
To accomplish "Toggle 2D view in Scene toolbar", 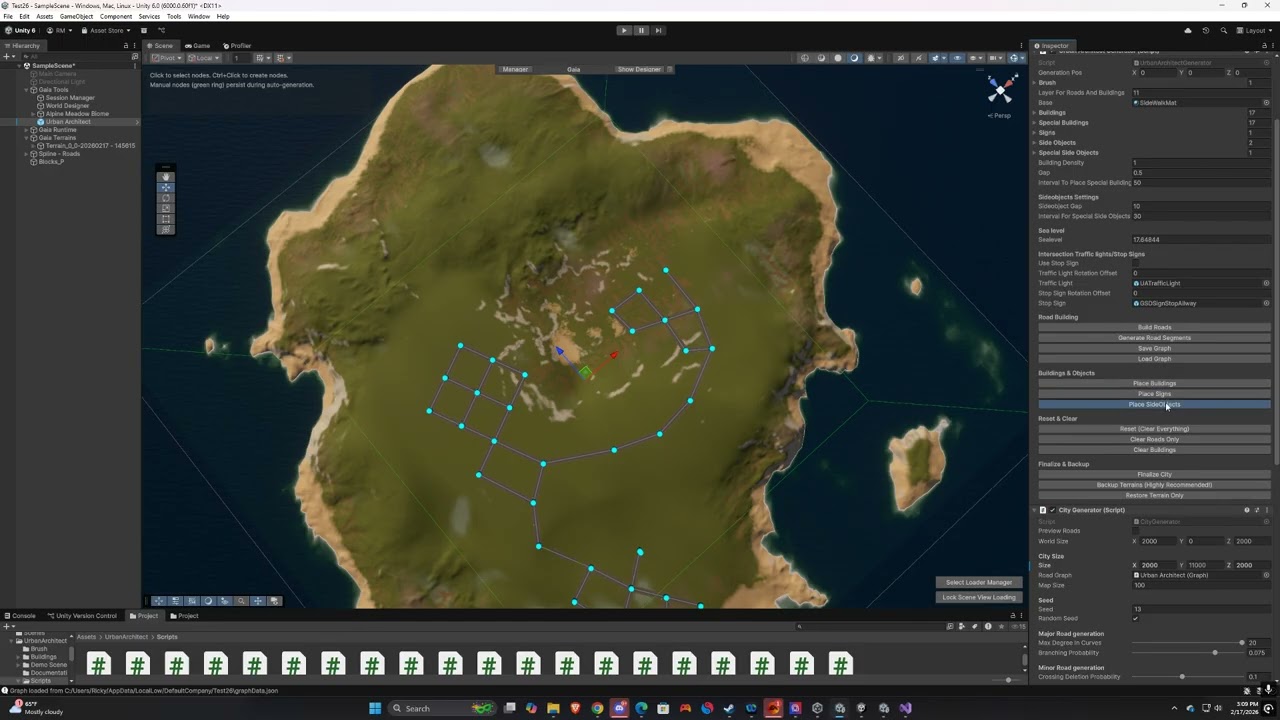I will (x=901, y=57).
